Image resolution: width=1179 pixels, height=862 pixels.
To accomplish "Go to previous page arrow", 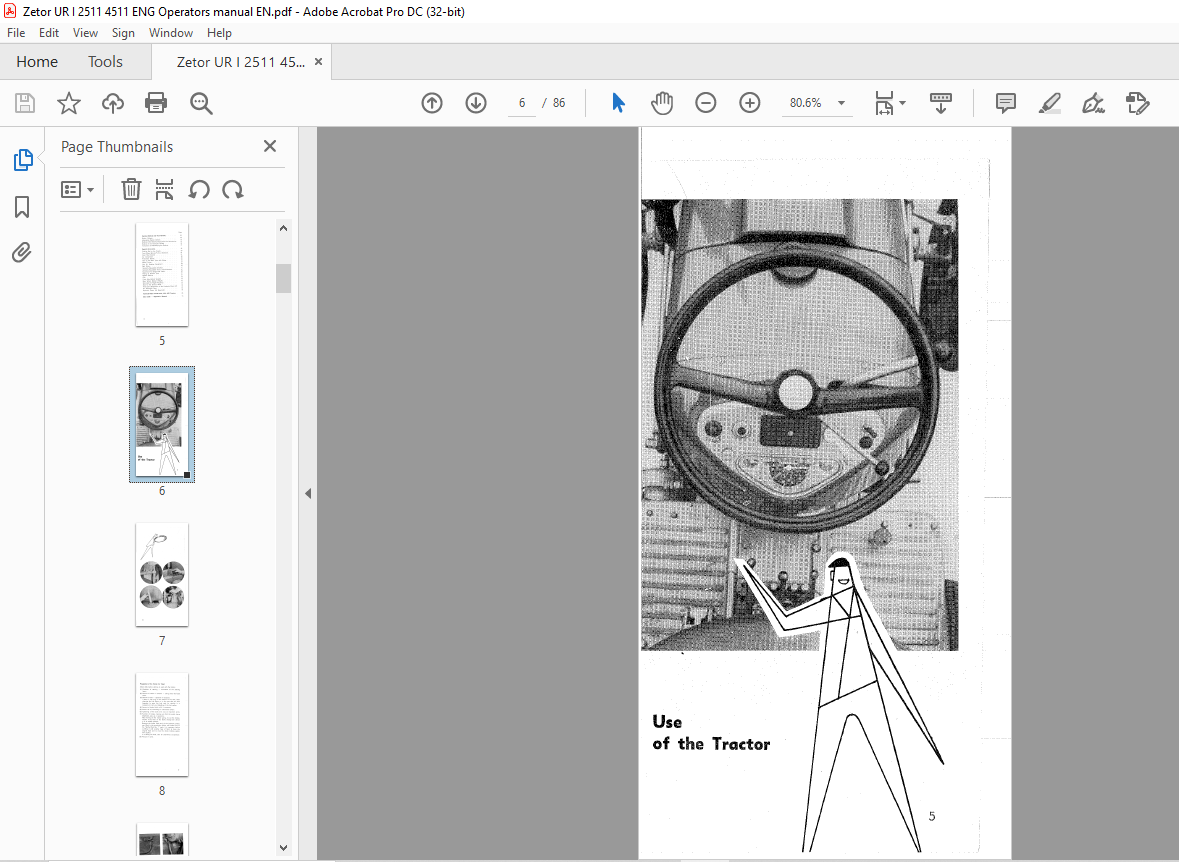I will pos(432,103).
